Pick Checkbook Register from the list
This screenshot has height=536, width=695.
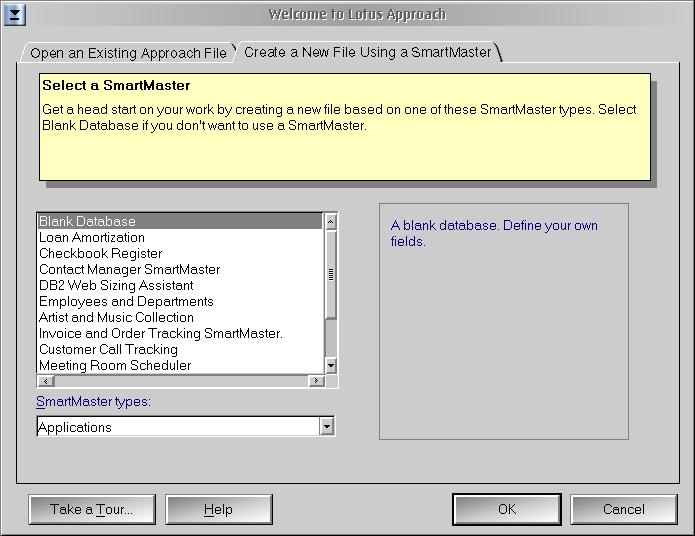[x=180, y=253]
